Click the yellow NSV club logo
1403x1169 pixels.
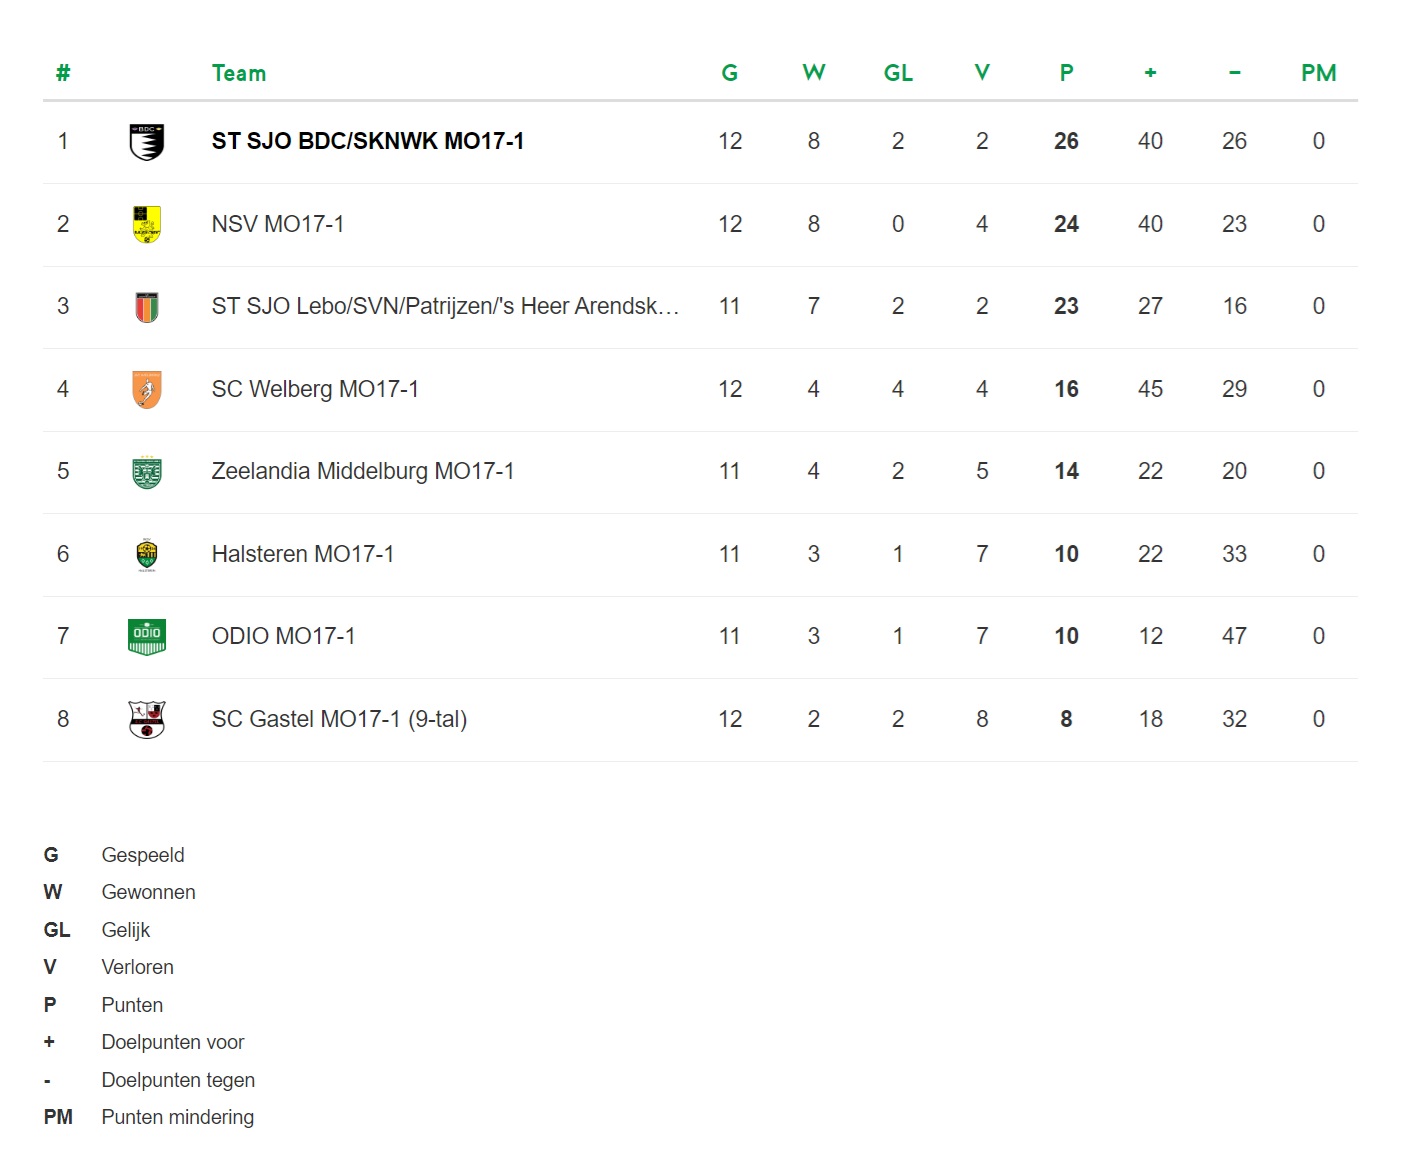click(x=147, y=224)
